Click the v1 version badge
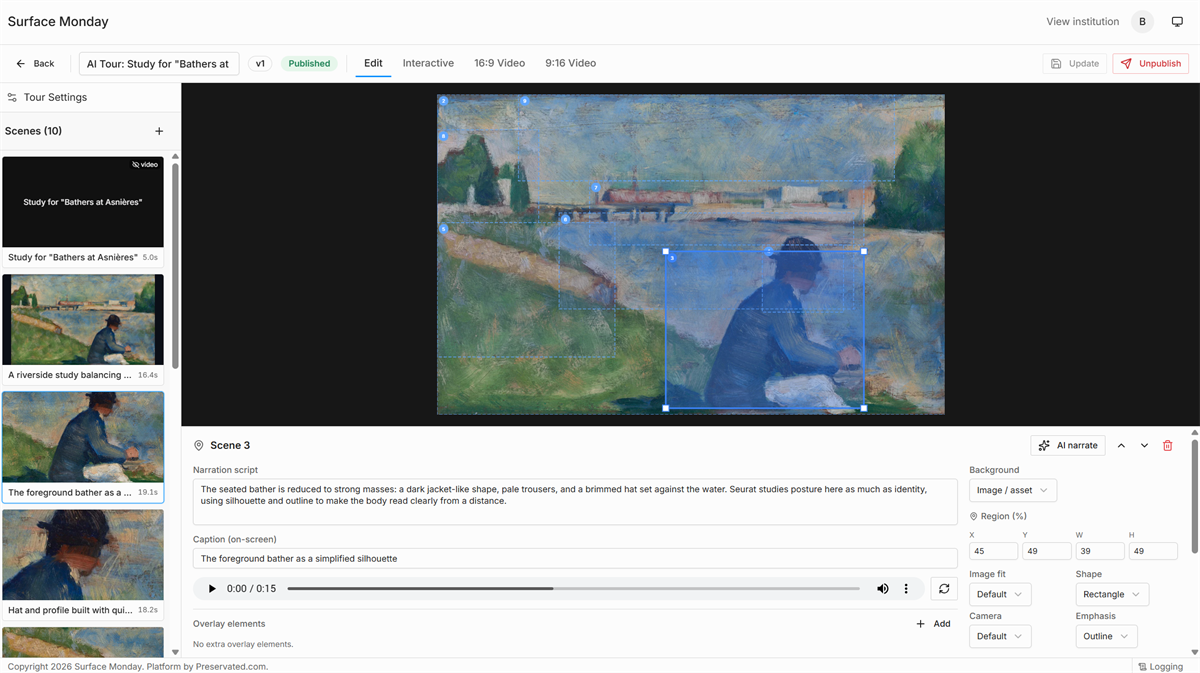The image size is (1200, 673). pyautogui.click(x=260, y=63)
